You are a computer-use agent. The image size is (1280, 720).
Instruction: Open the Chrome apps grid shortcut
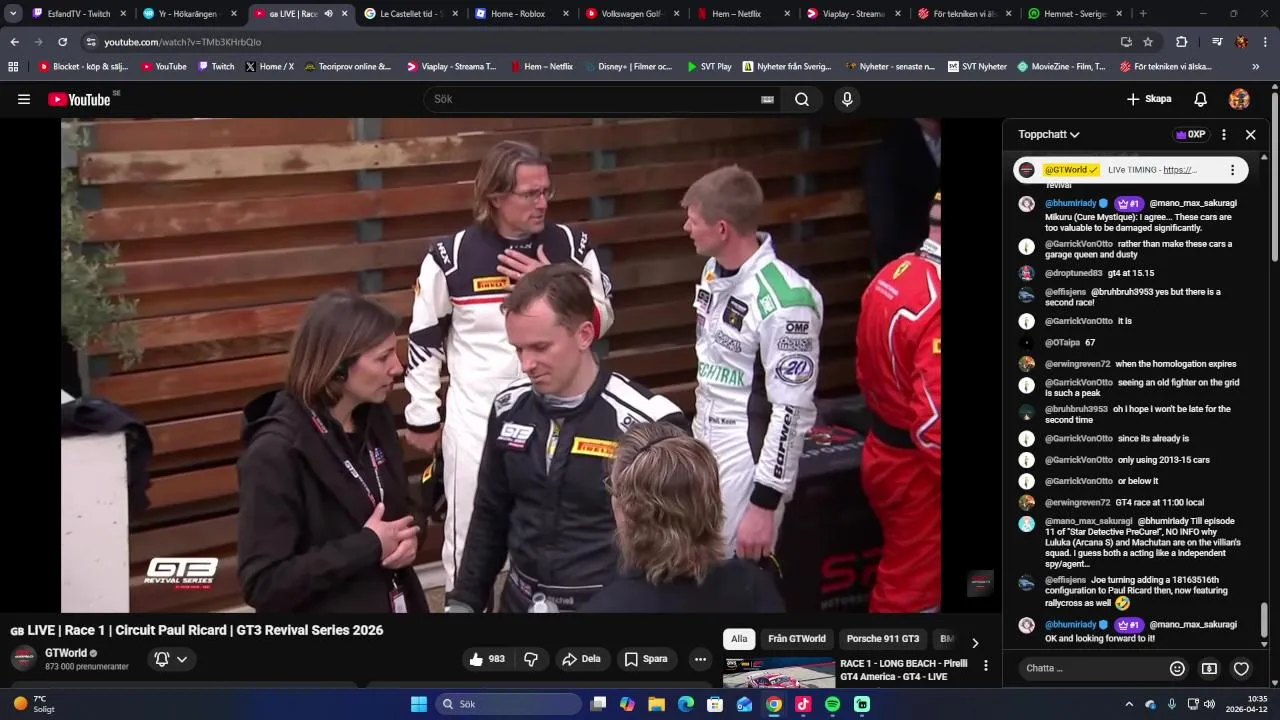(13, 67)
